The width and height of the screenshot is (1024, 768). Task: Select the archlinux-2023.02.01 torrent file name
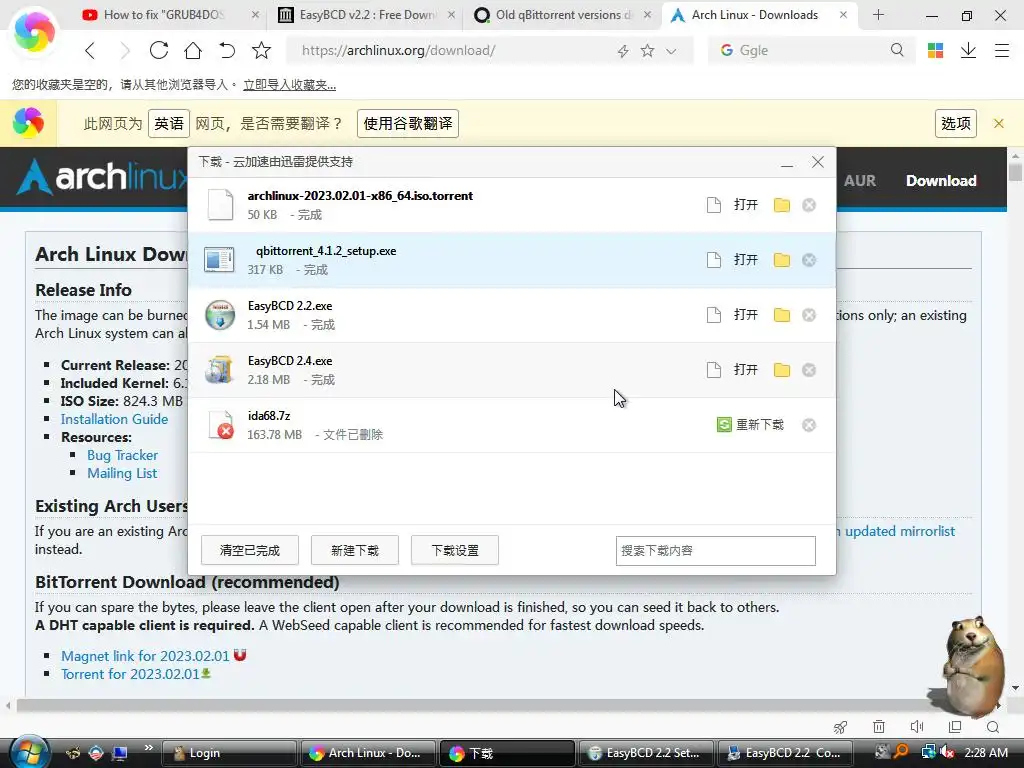point(360,195)
